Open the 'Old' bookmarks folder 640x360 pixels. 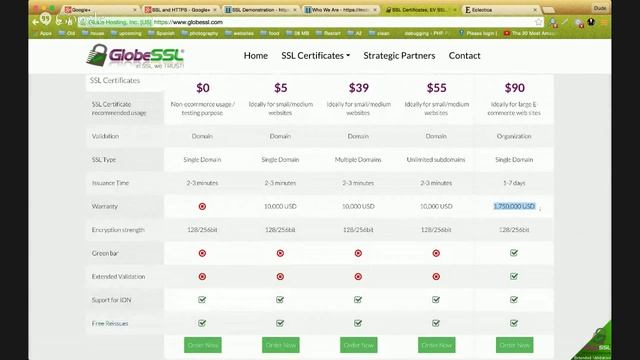pos(67,33)
